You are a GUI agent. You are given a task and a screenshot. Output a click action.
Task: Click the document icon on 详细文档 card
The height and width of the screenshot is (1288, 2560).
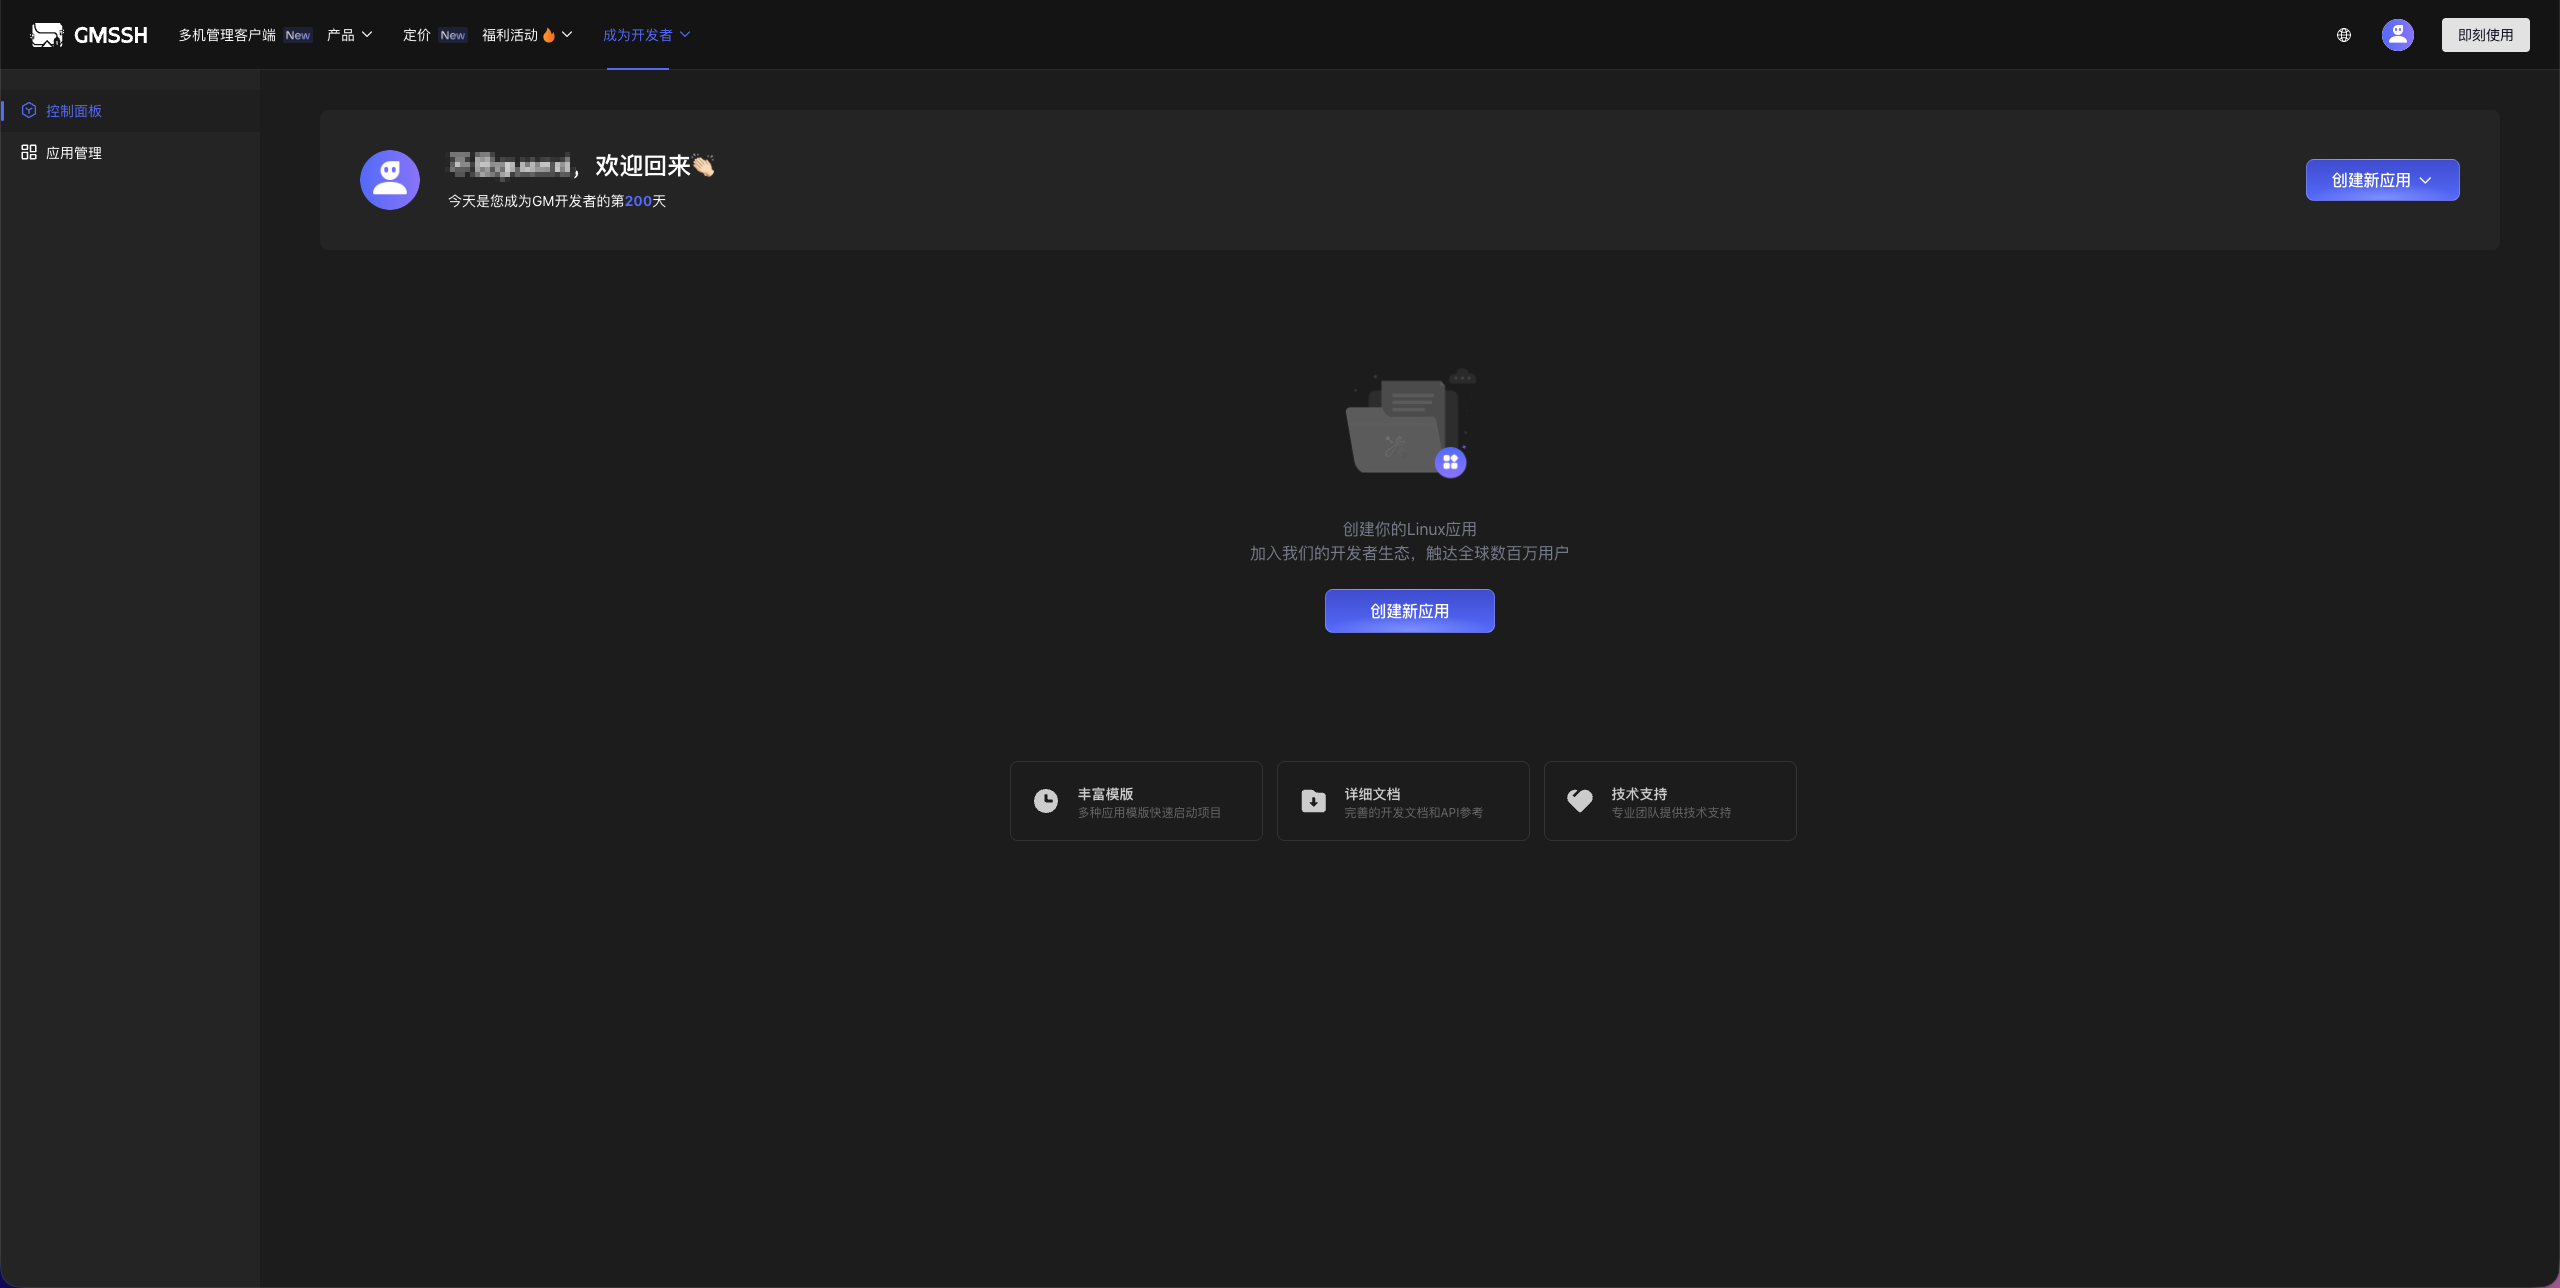pyautogui.click(x=1313, y=800)
